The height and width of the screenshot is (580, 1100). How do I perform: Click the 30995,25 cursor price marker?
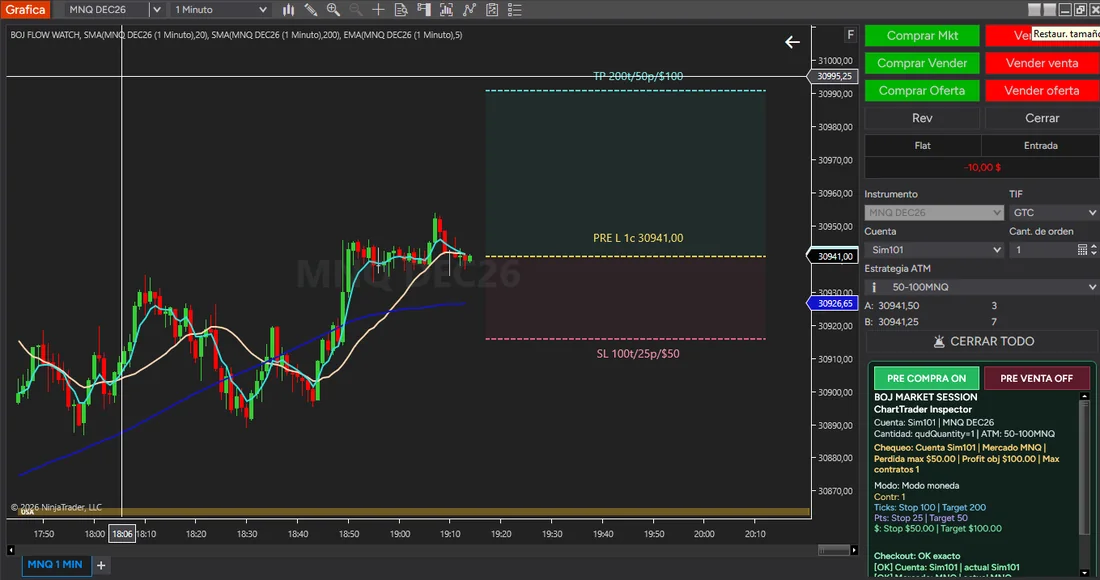[x=833, y=76]
